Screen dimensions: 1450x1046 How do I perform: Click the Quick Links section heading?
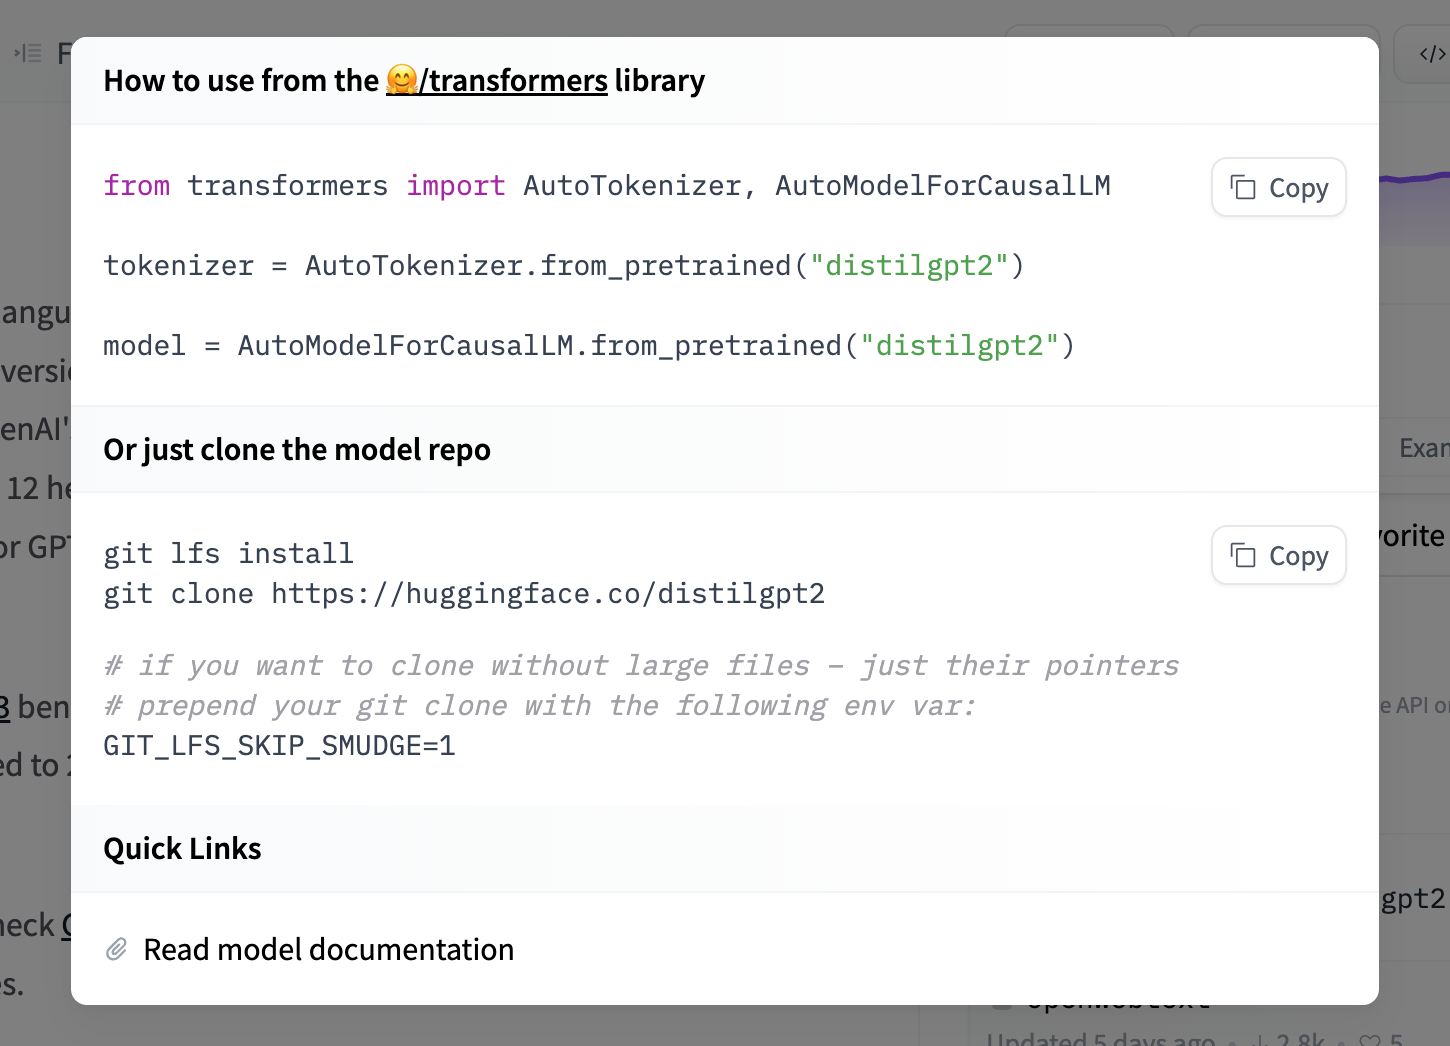pyautogui.click(x=182, y=849)
